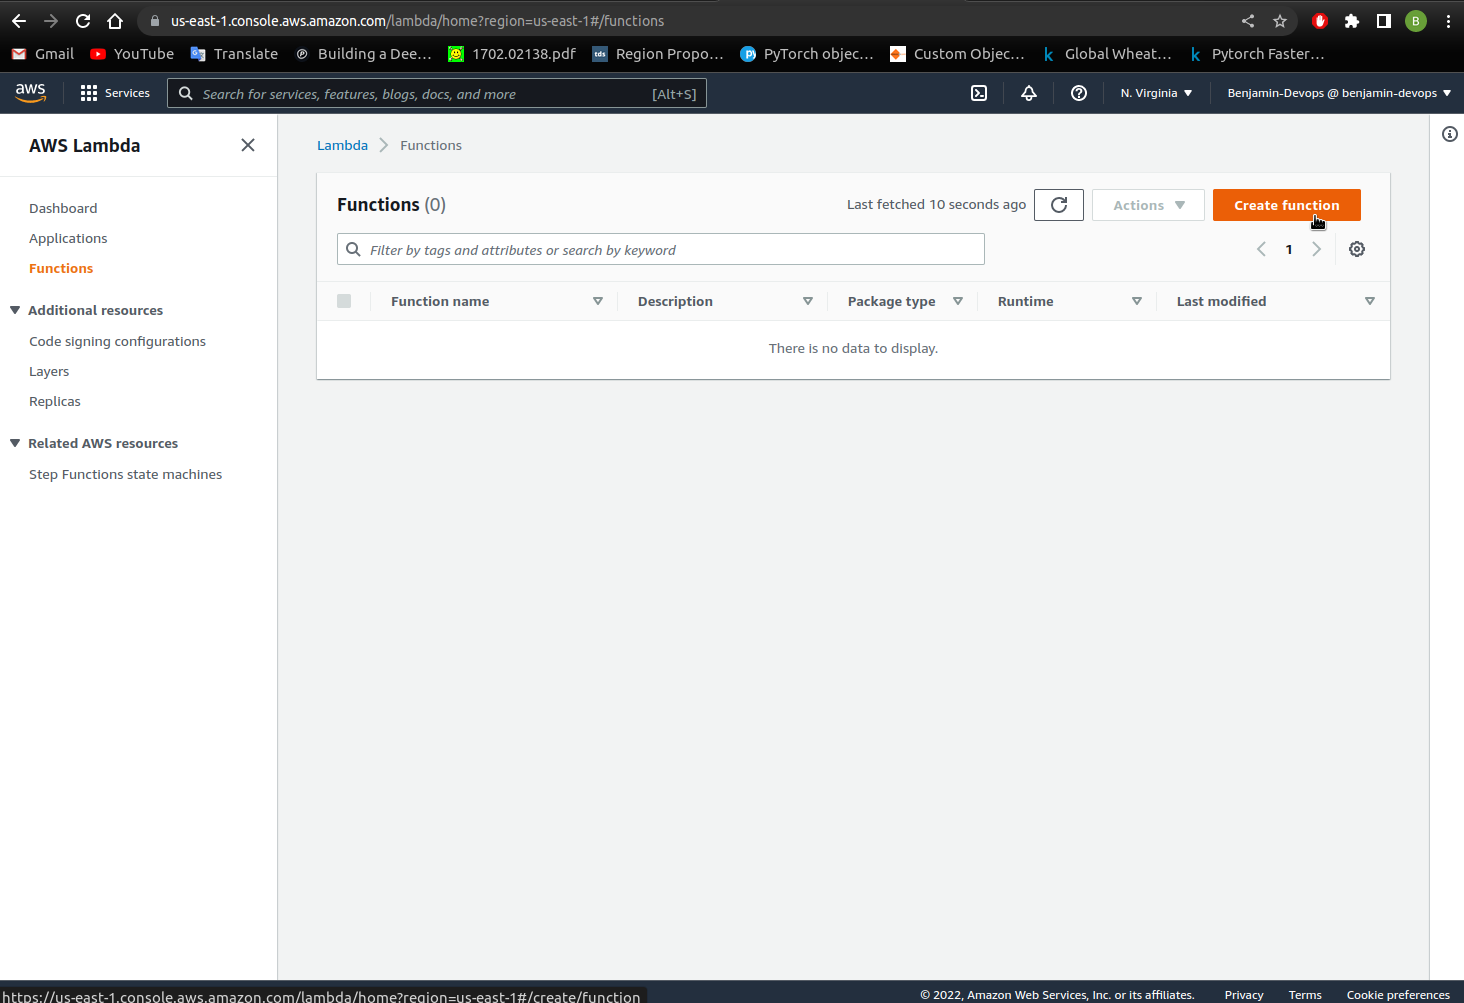Viewport: 1464px width, 1003px height.
Task: Select Functions in Lambda sidebar
Action: coord(61,268)
